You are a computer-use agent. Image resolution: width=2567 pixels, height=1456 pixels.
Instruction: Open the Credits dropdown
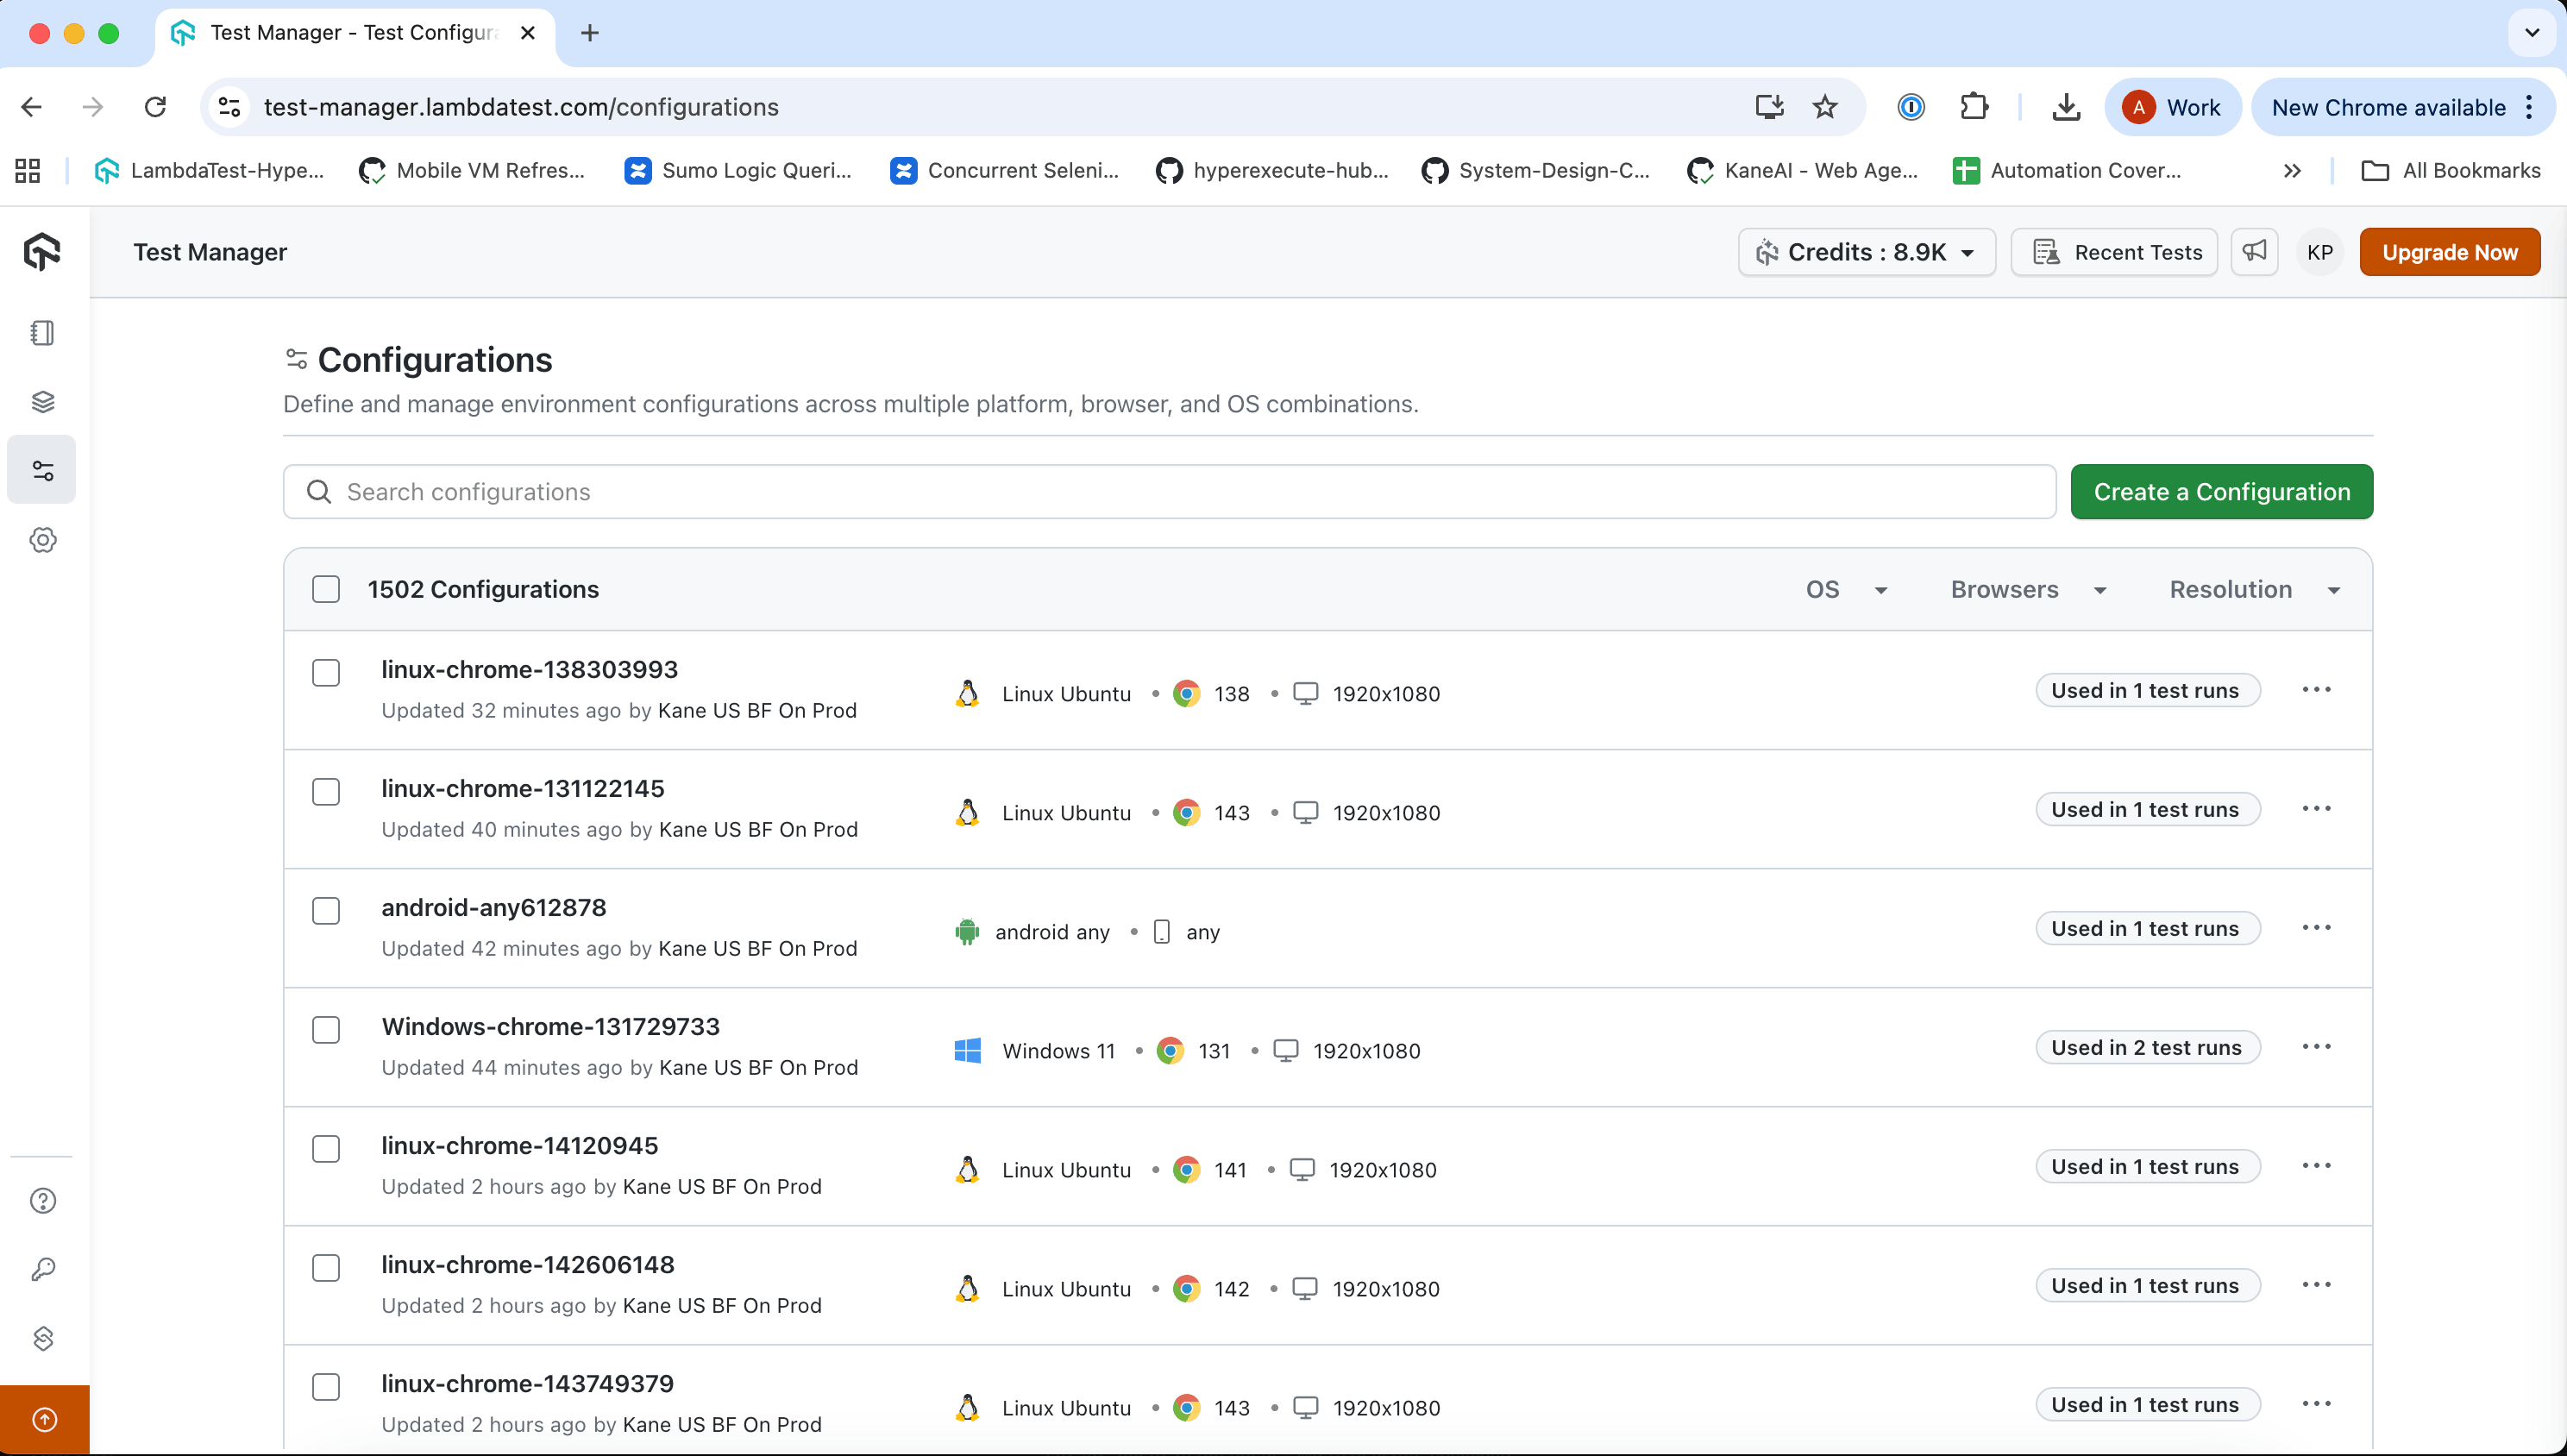point(1866,251)
